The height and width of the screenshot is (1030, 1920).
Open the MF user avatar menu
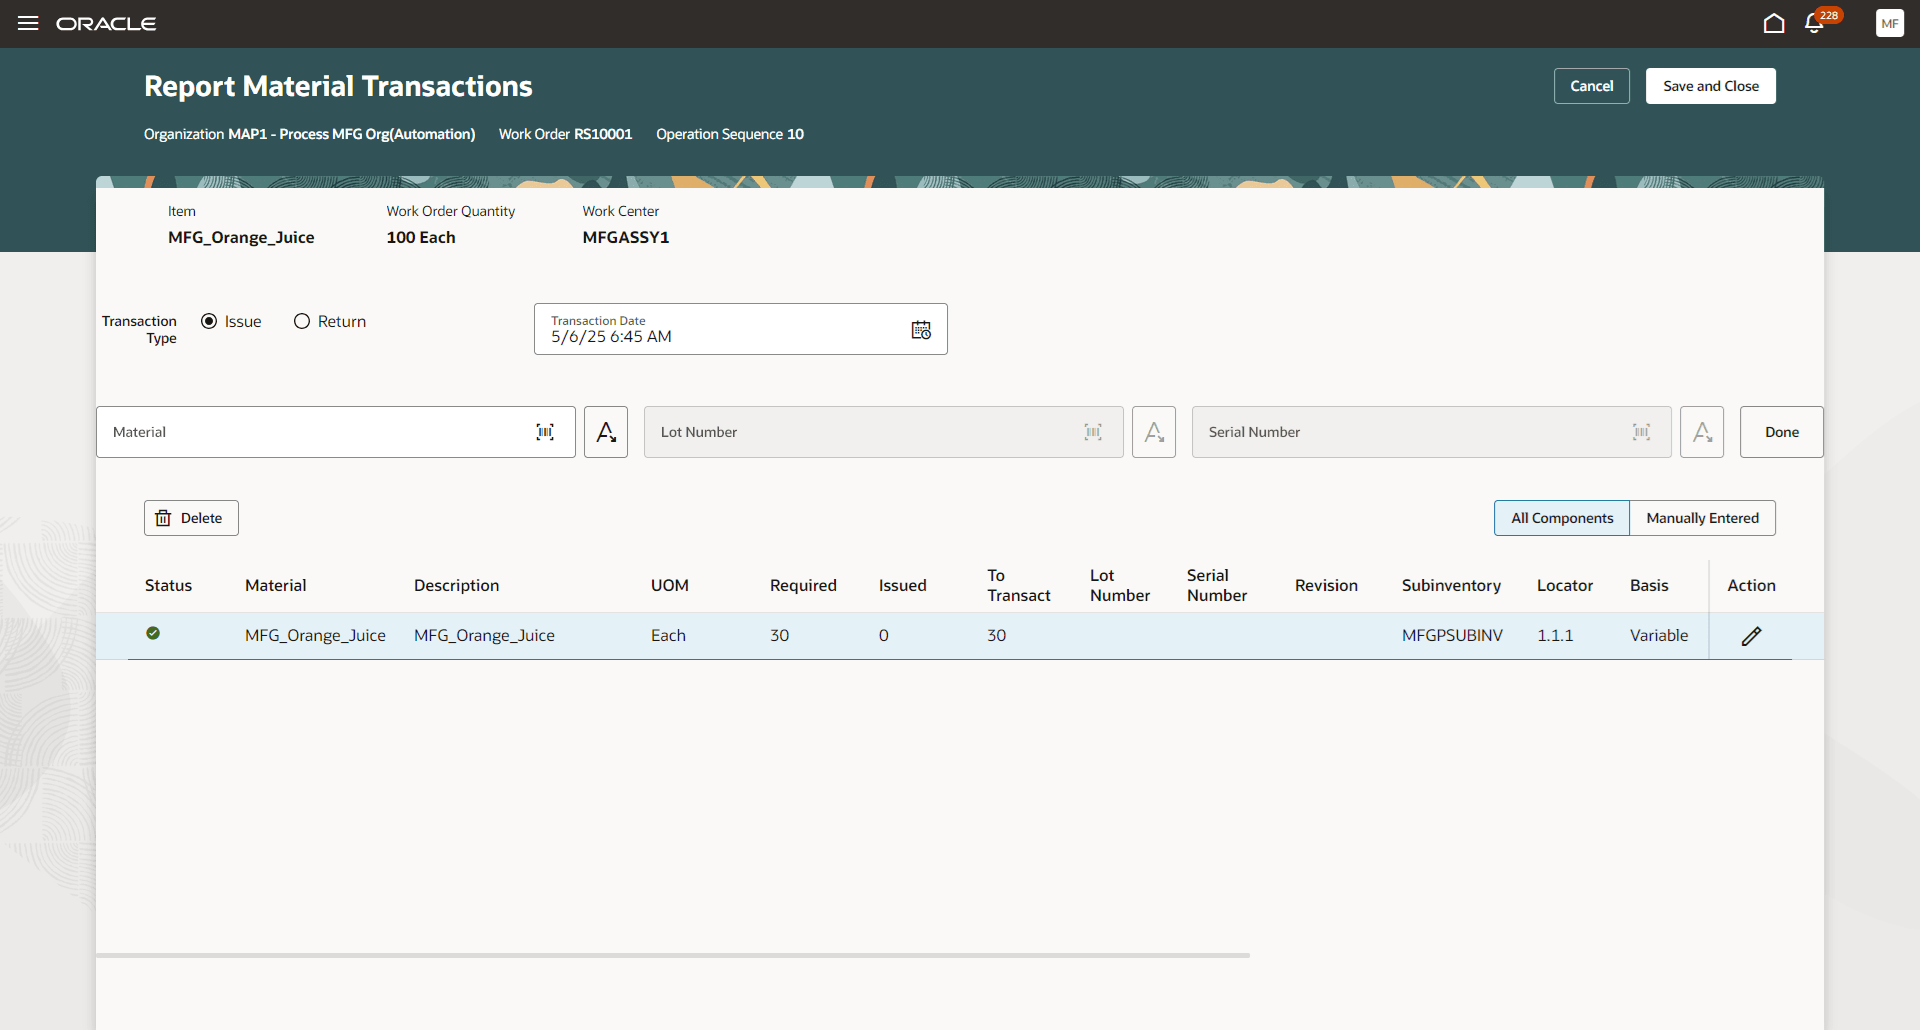1889,23
